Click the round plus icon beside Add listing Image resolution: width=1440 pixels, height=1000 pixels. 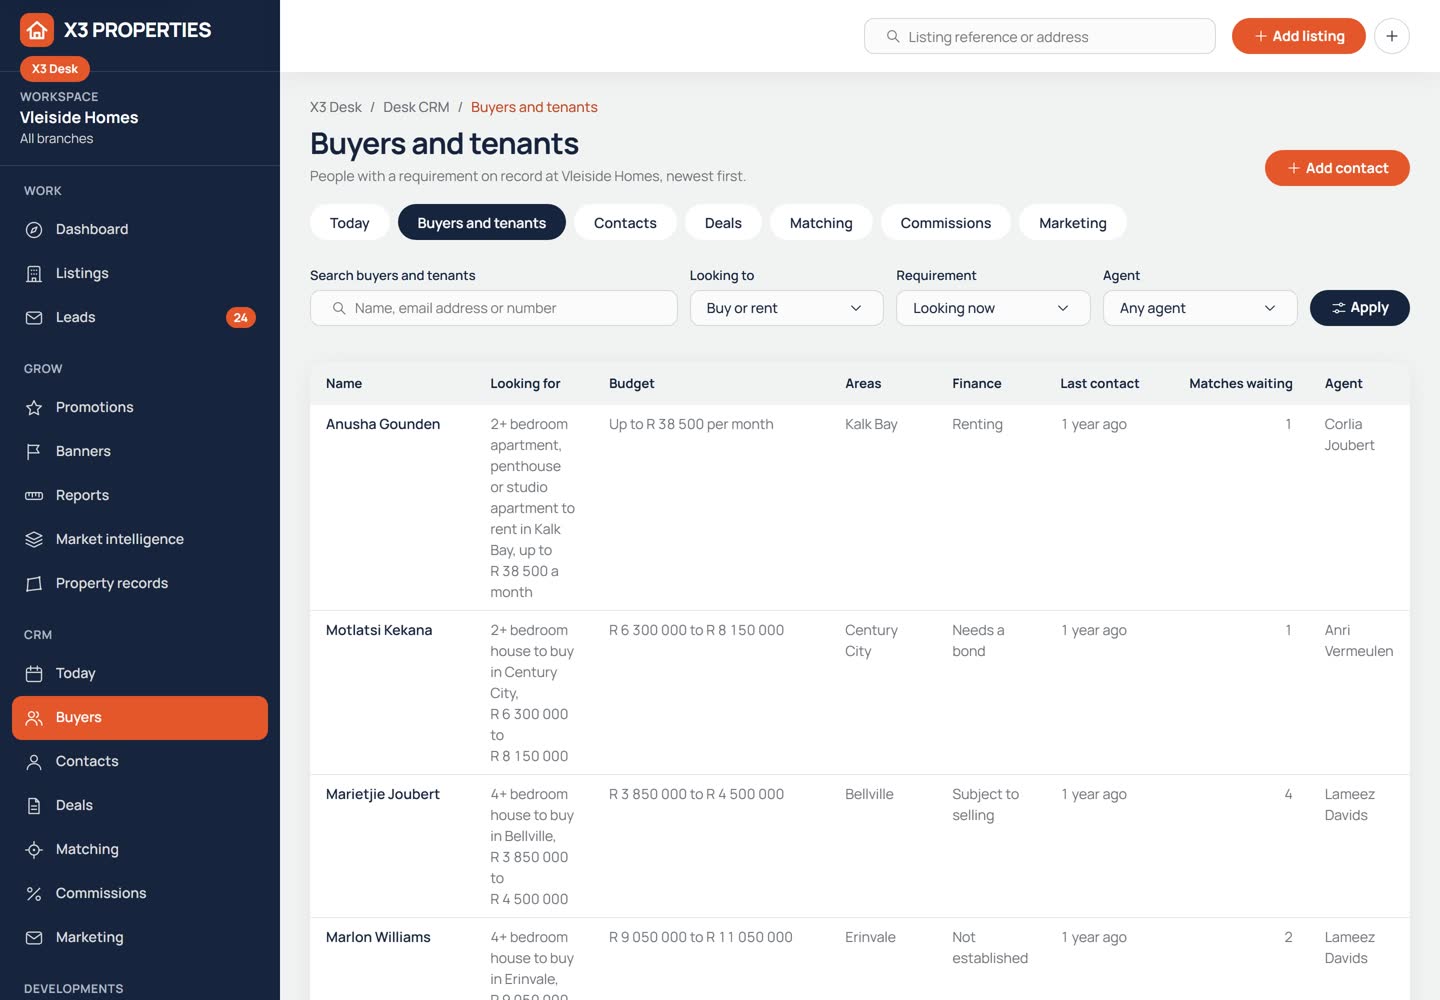[x=1392, y=36]
